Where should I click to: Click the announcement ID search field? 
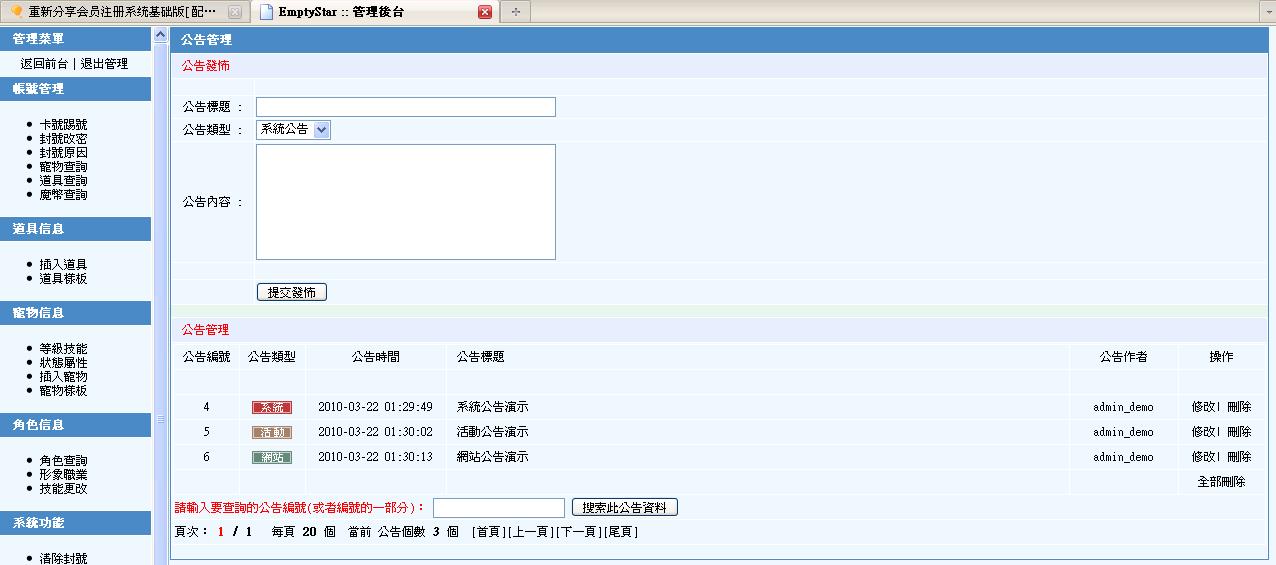click(x=498, y=508)
